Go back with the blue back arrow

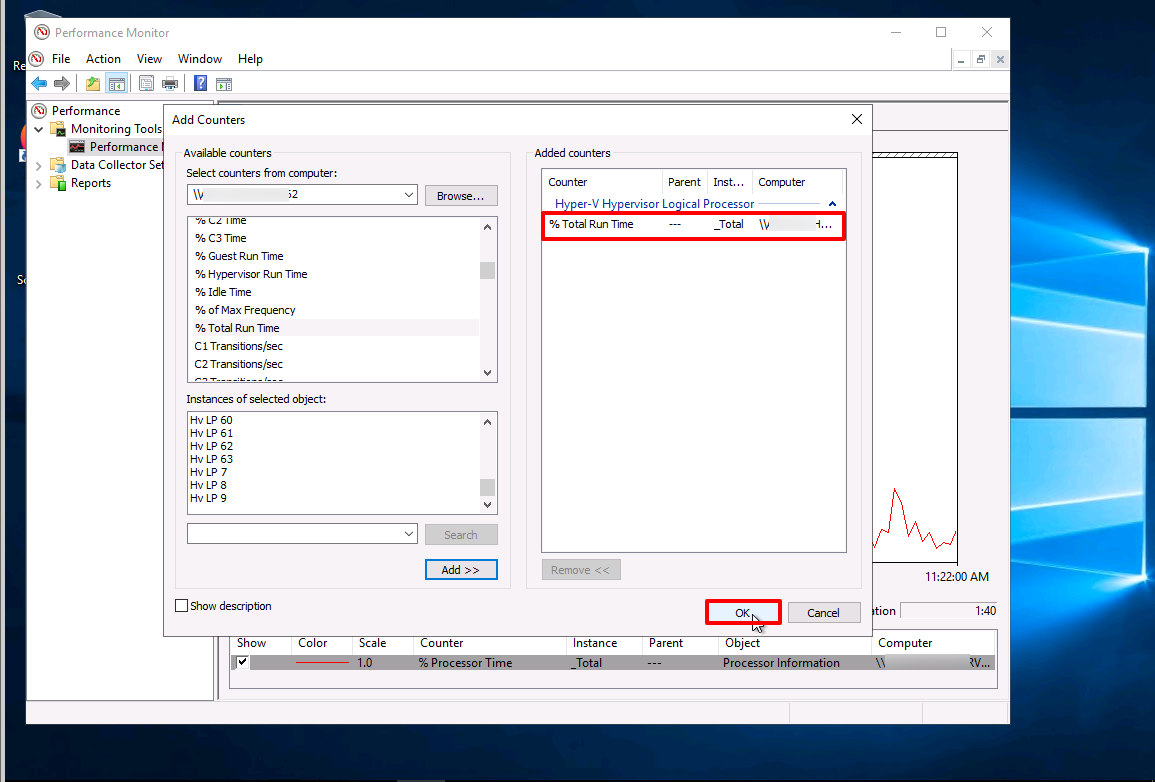[x=39, y=84]
